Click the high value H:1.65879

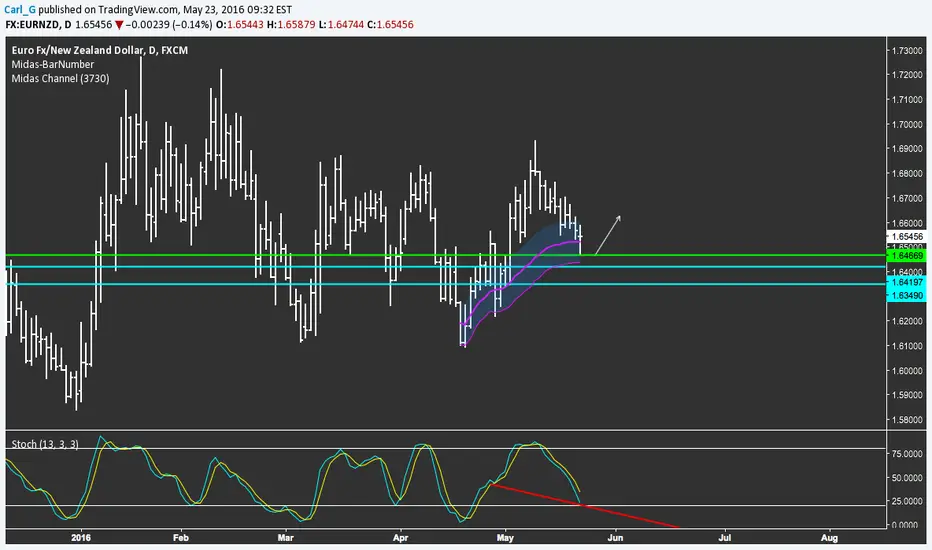pos(291,25)
